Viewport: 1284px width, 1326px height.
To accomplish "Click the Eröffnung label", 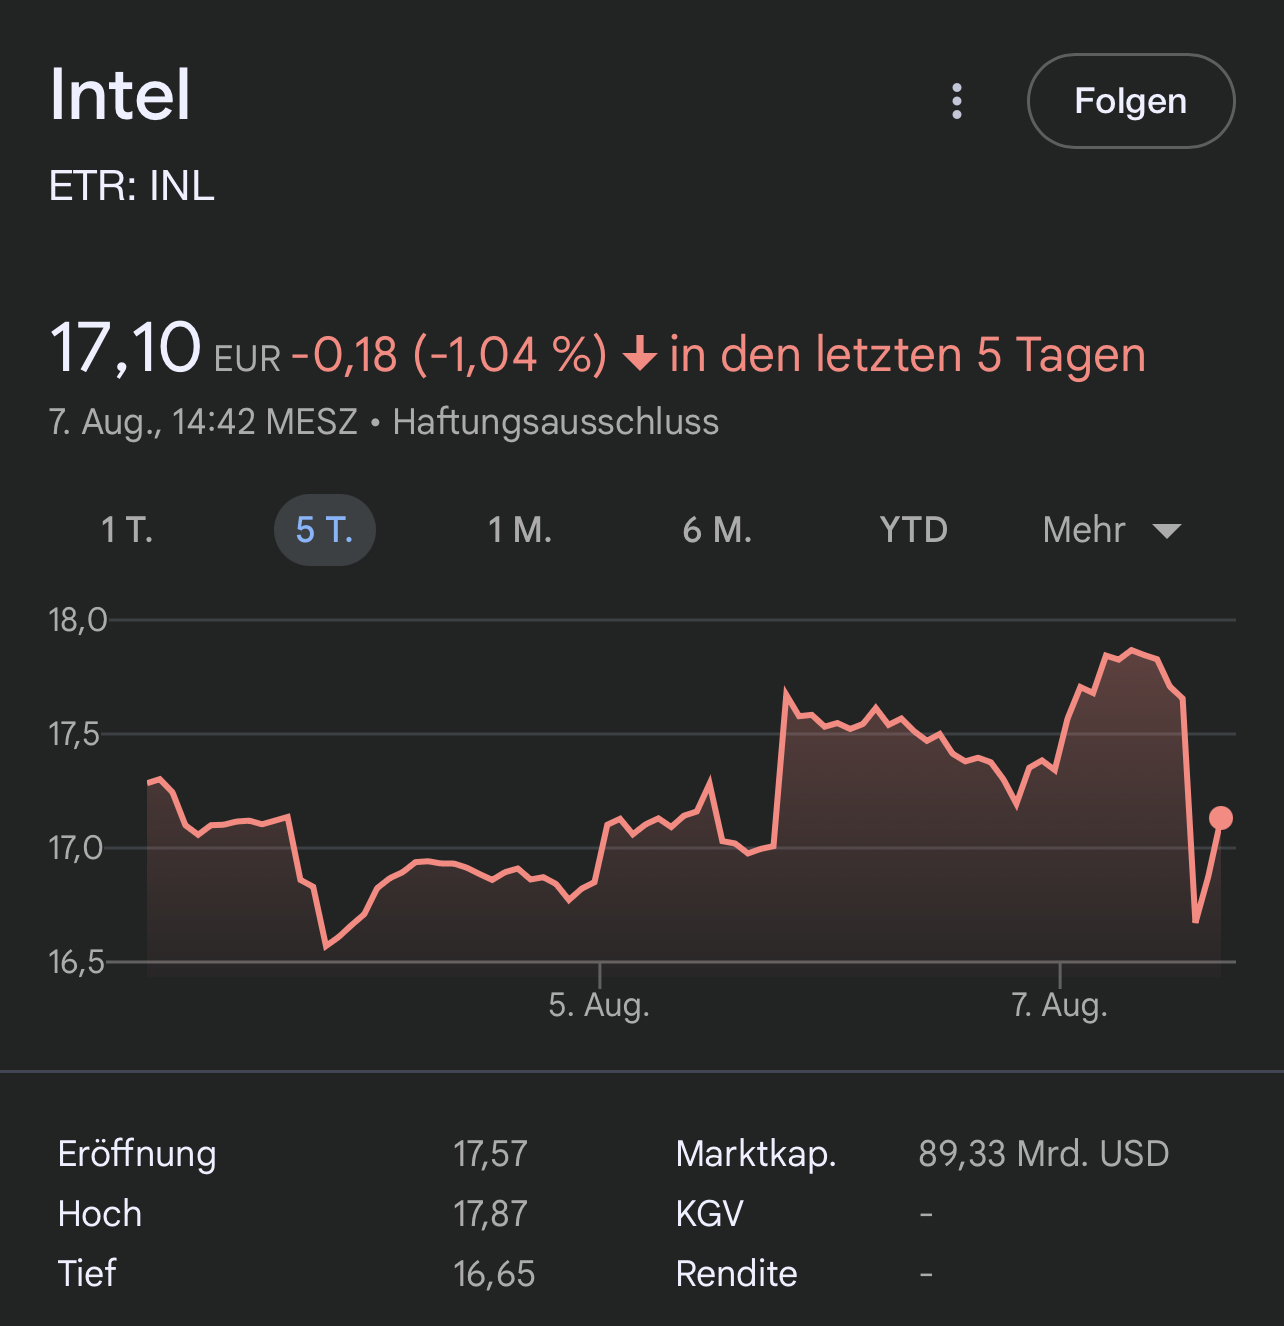I will pyautogui.click(x=137, y=1153).
